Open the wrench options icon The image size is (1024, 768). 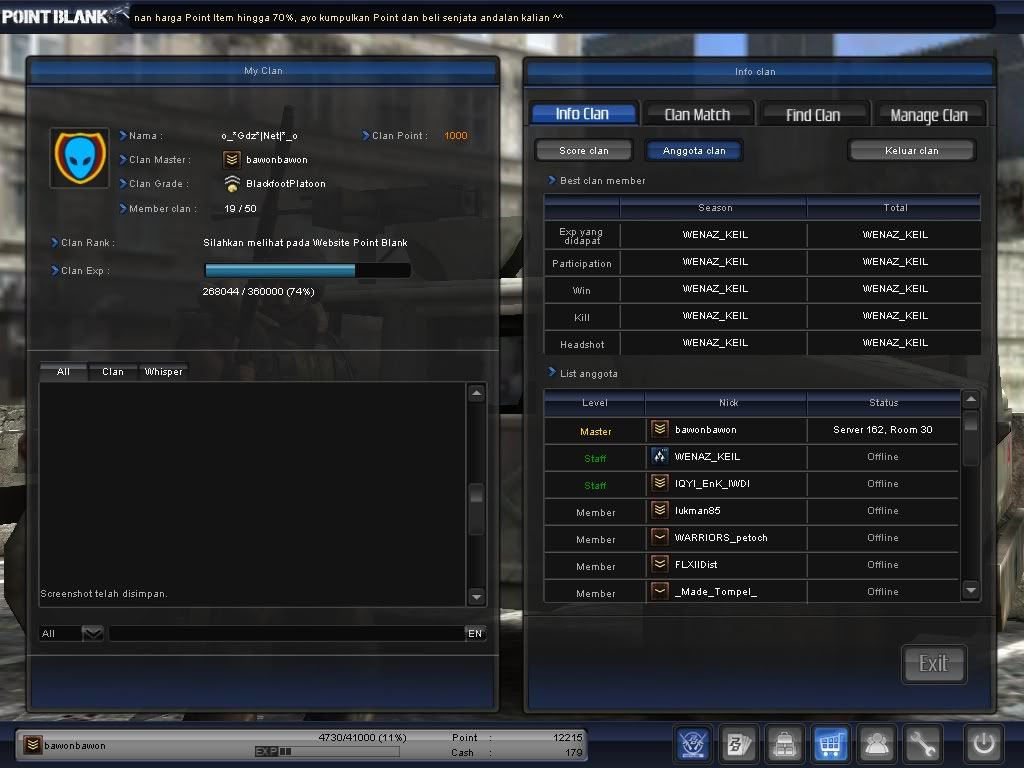coord(922,743)
